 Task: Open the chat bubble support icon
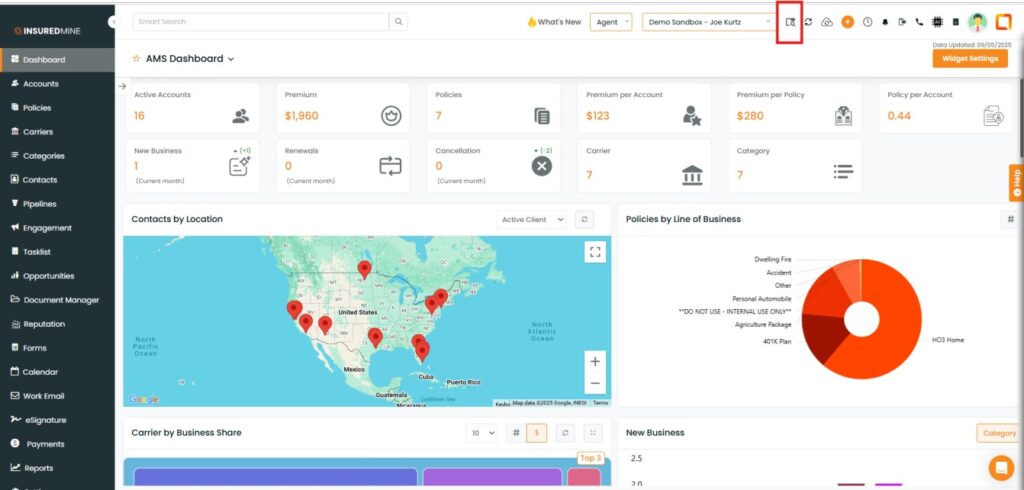click(1001, 467)
